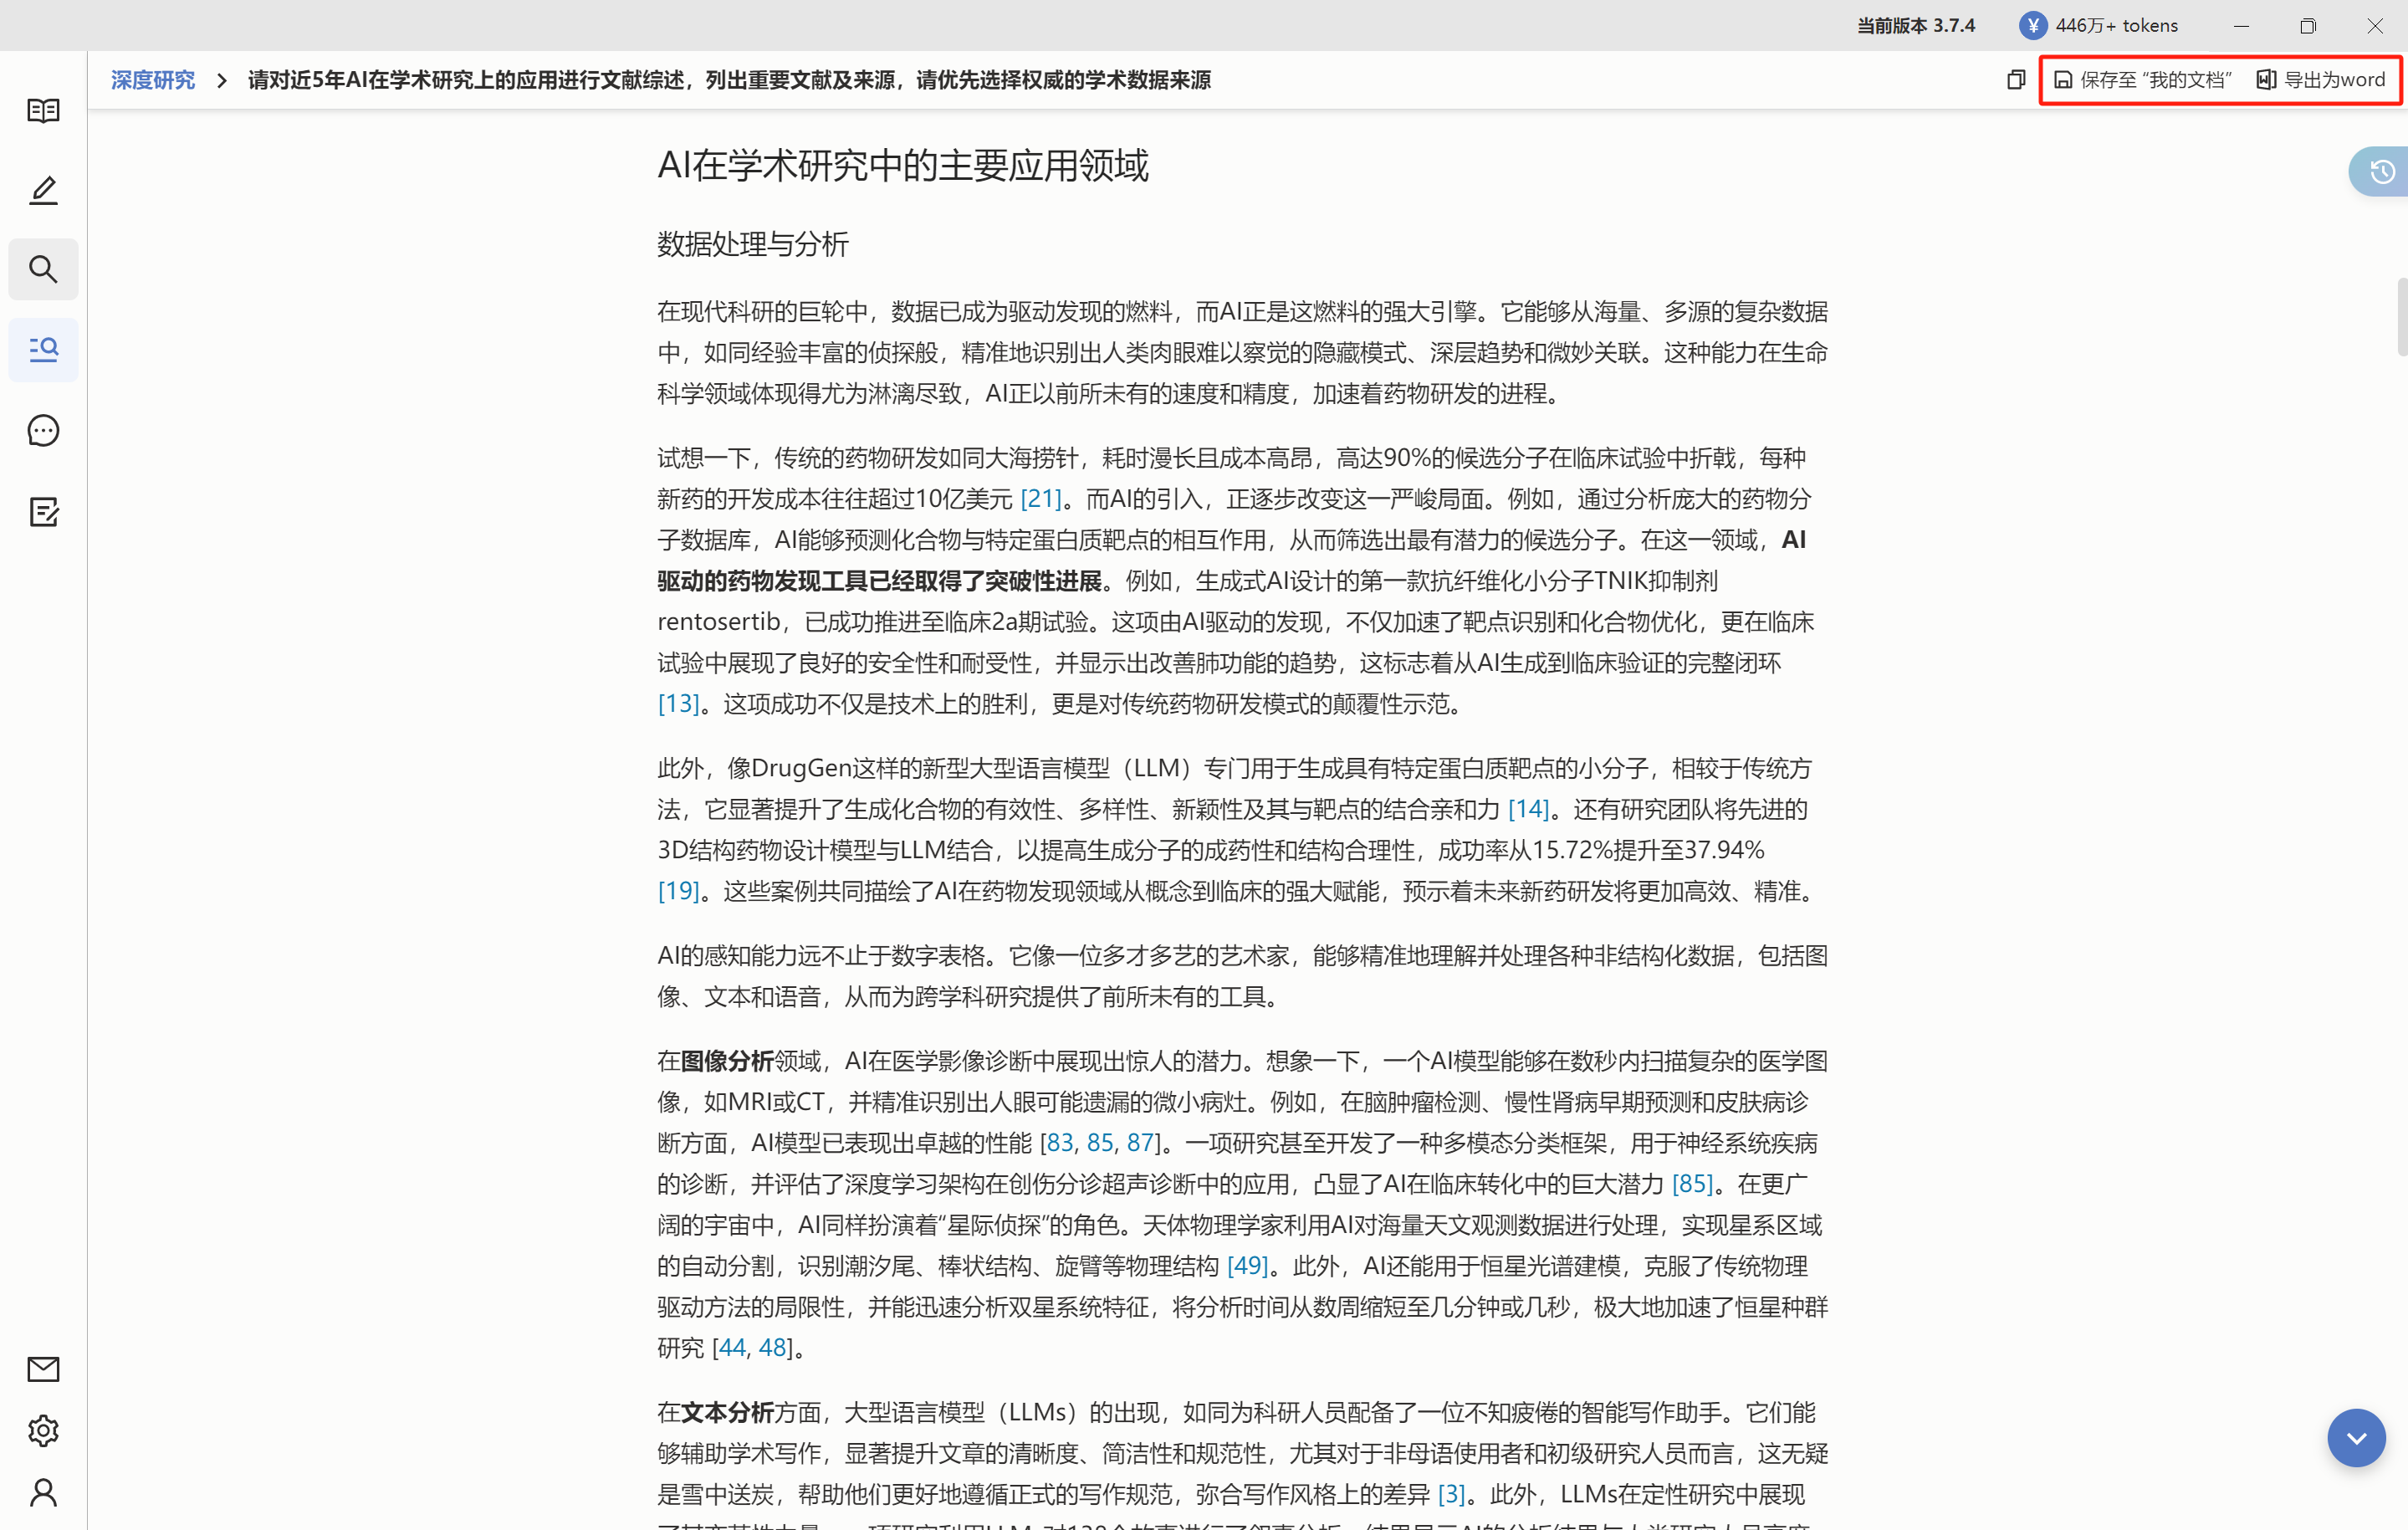Screen dimensions: 2408x1530
Task: Open the magnifier search icon in sidebar
Action: tap(43, 269)
